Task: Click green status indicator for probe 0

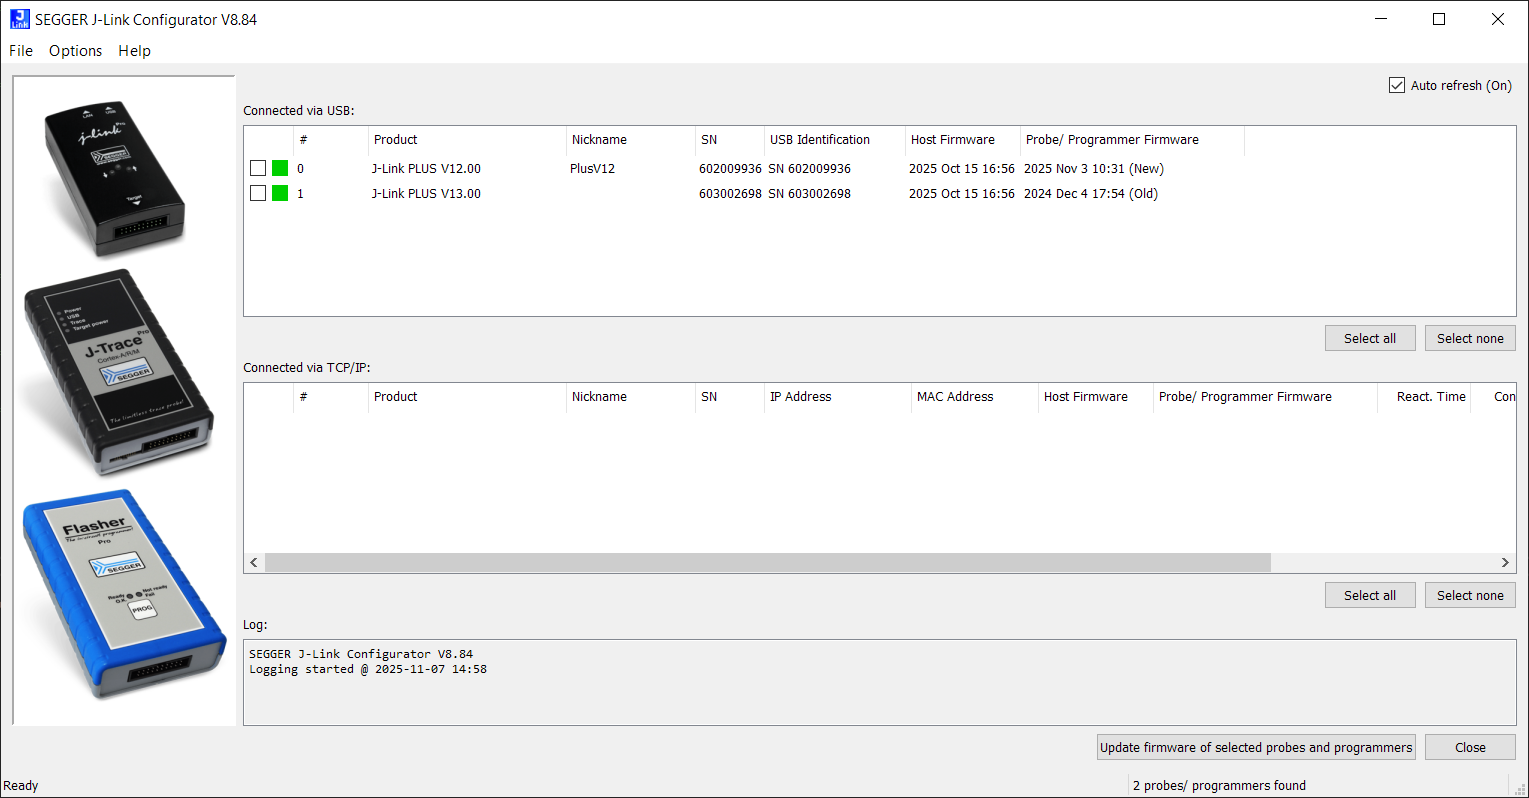Action: click(x=280, y=168)
